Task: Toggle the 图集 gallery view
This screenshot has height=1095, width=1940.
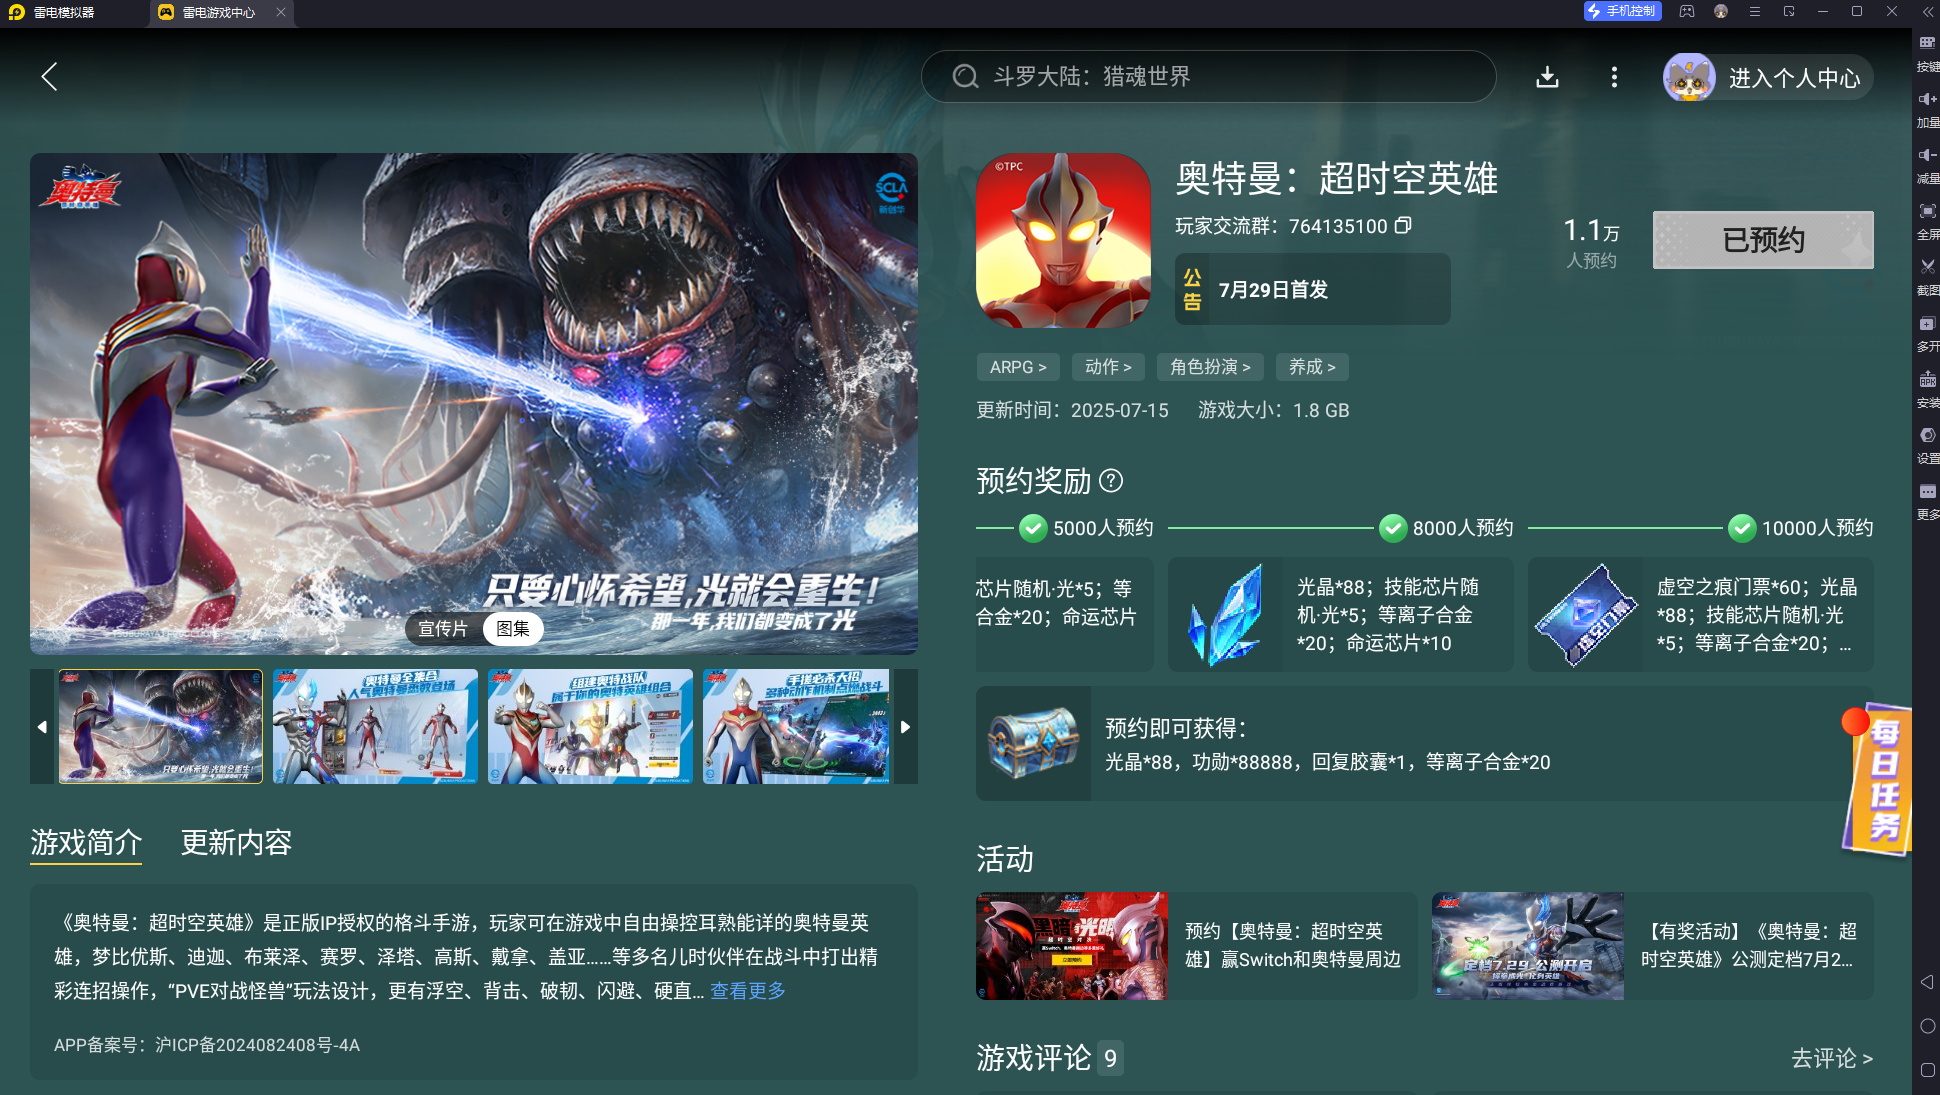Action: click(513, 628)
